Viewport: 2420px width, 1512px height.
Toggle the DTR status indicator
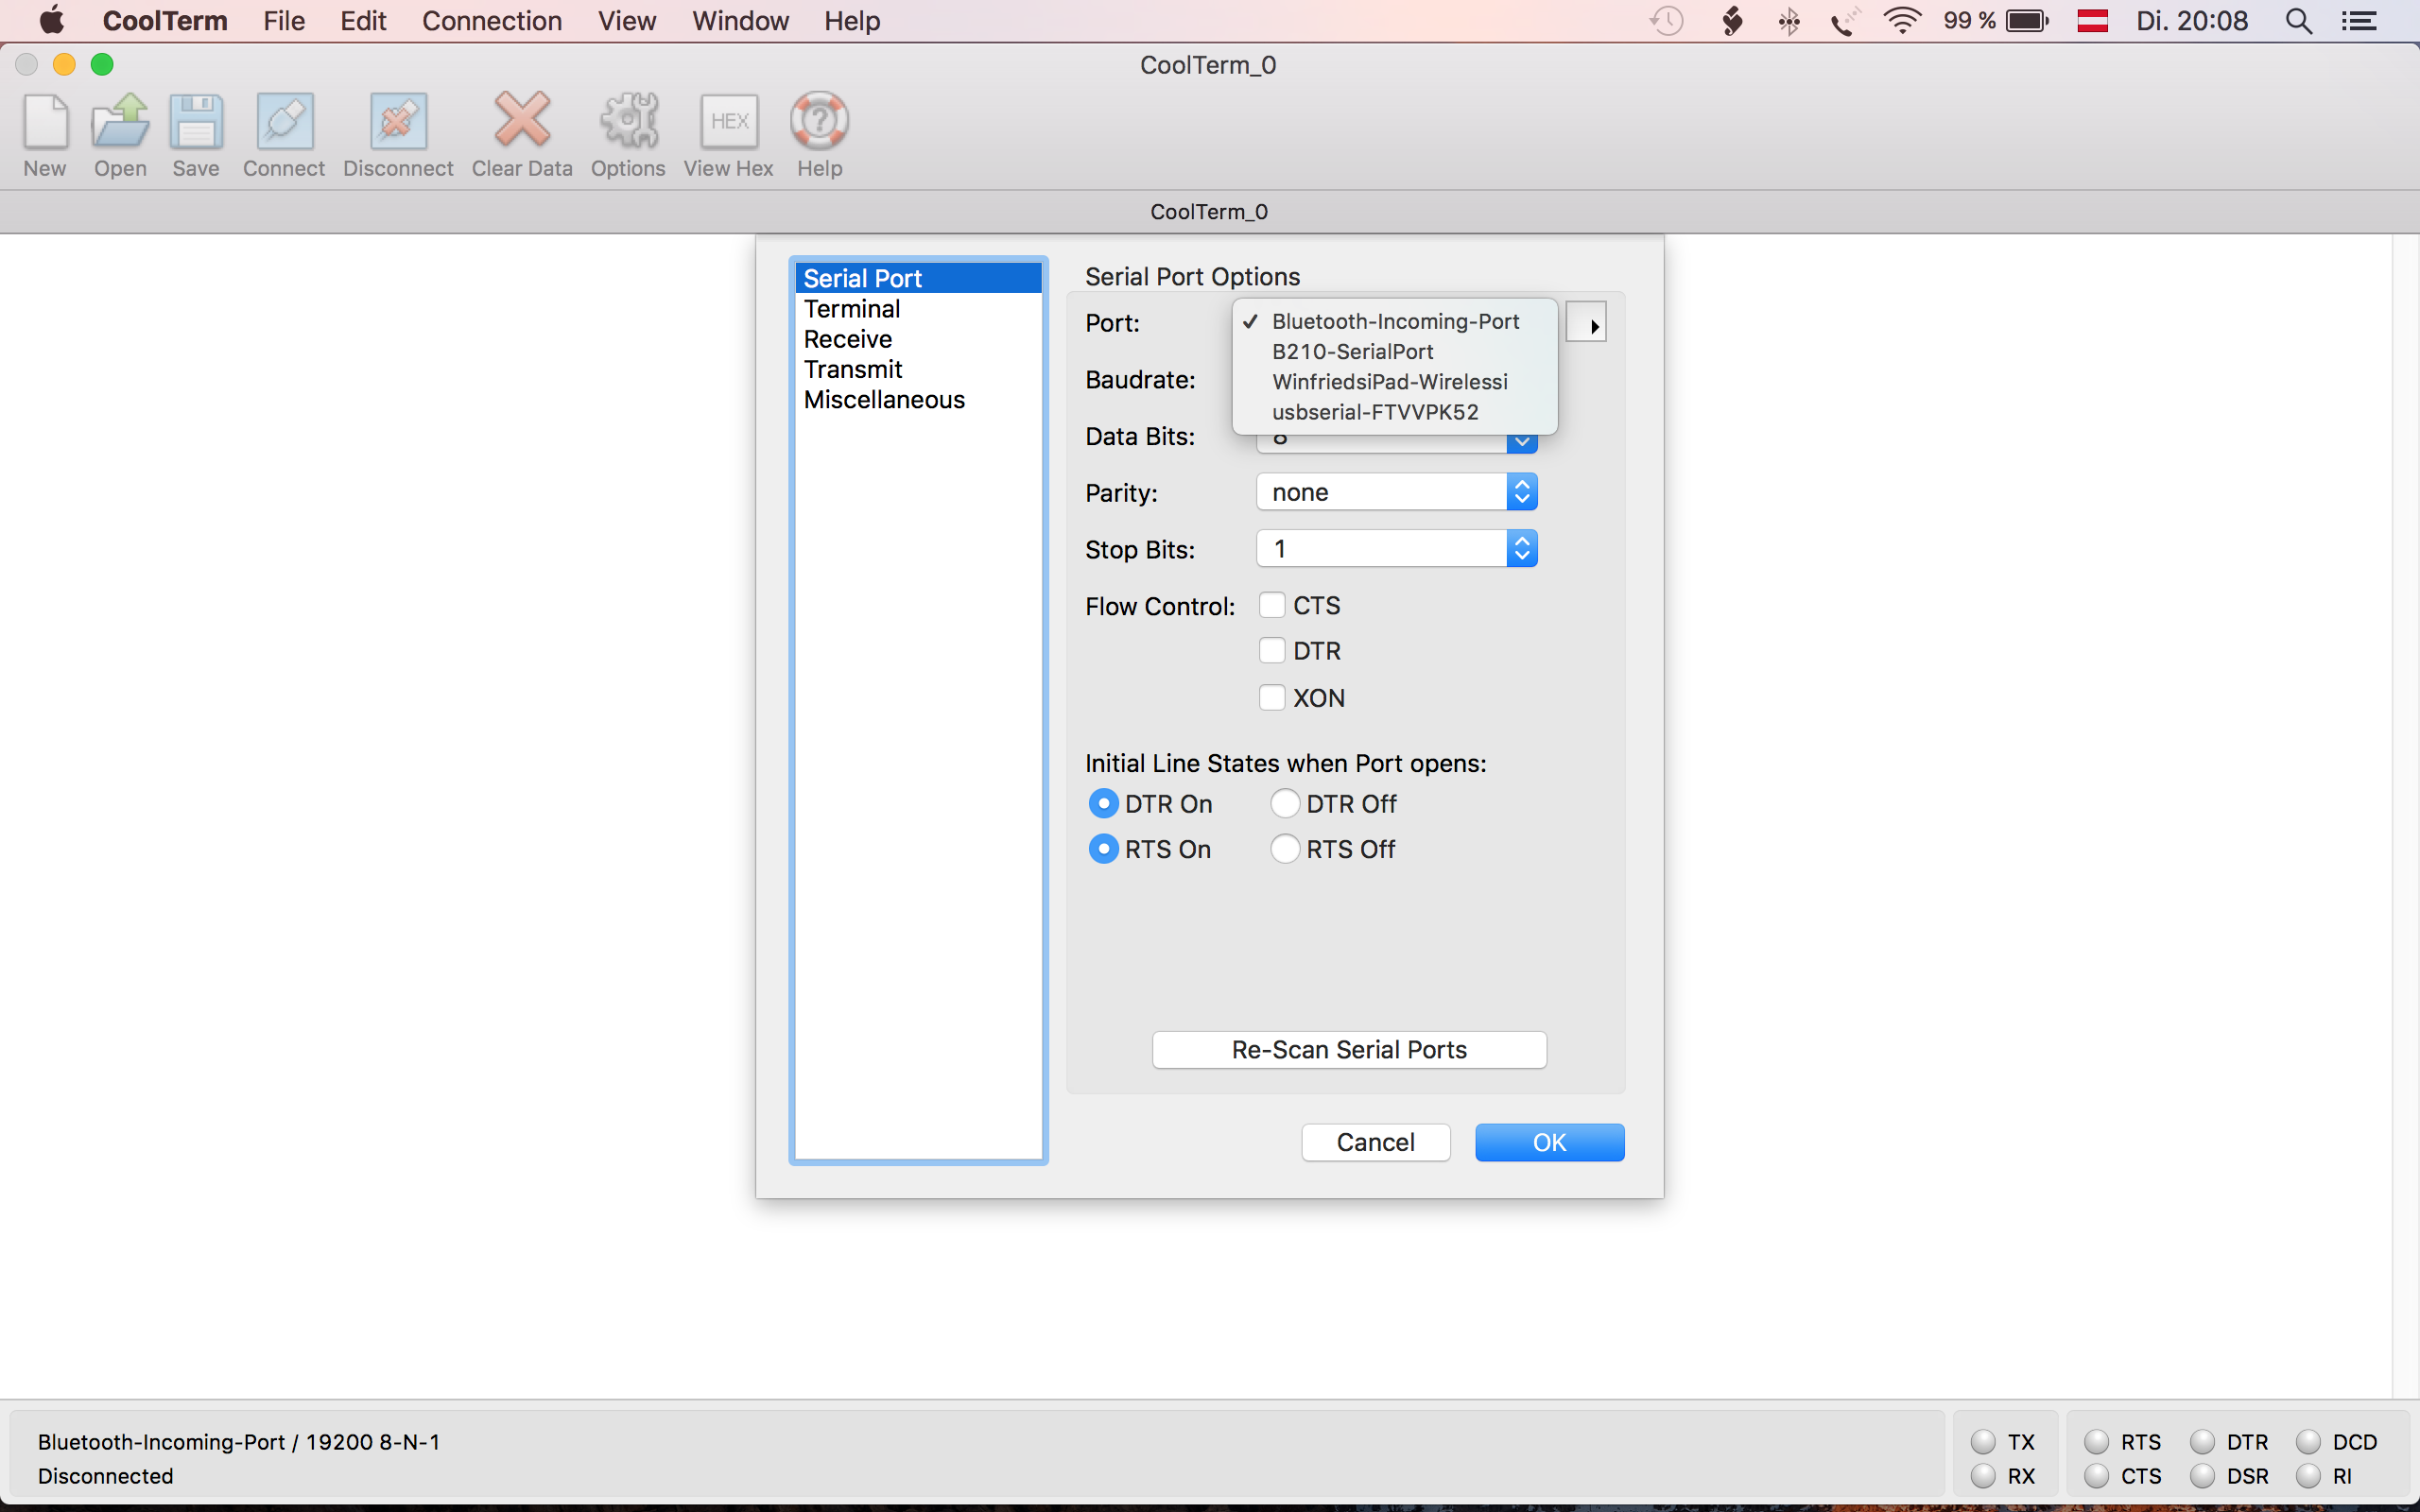[x=2203, y=1442]
